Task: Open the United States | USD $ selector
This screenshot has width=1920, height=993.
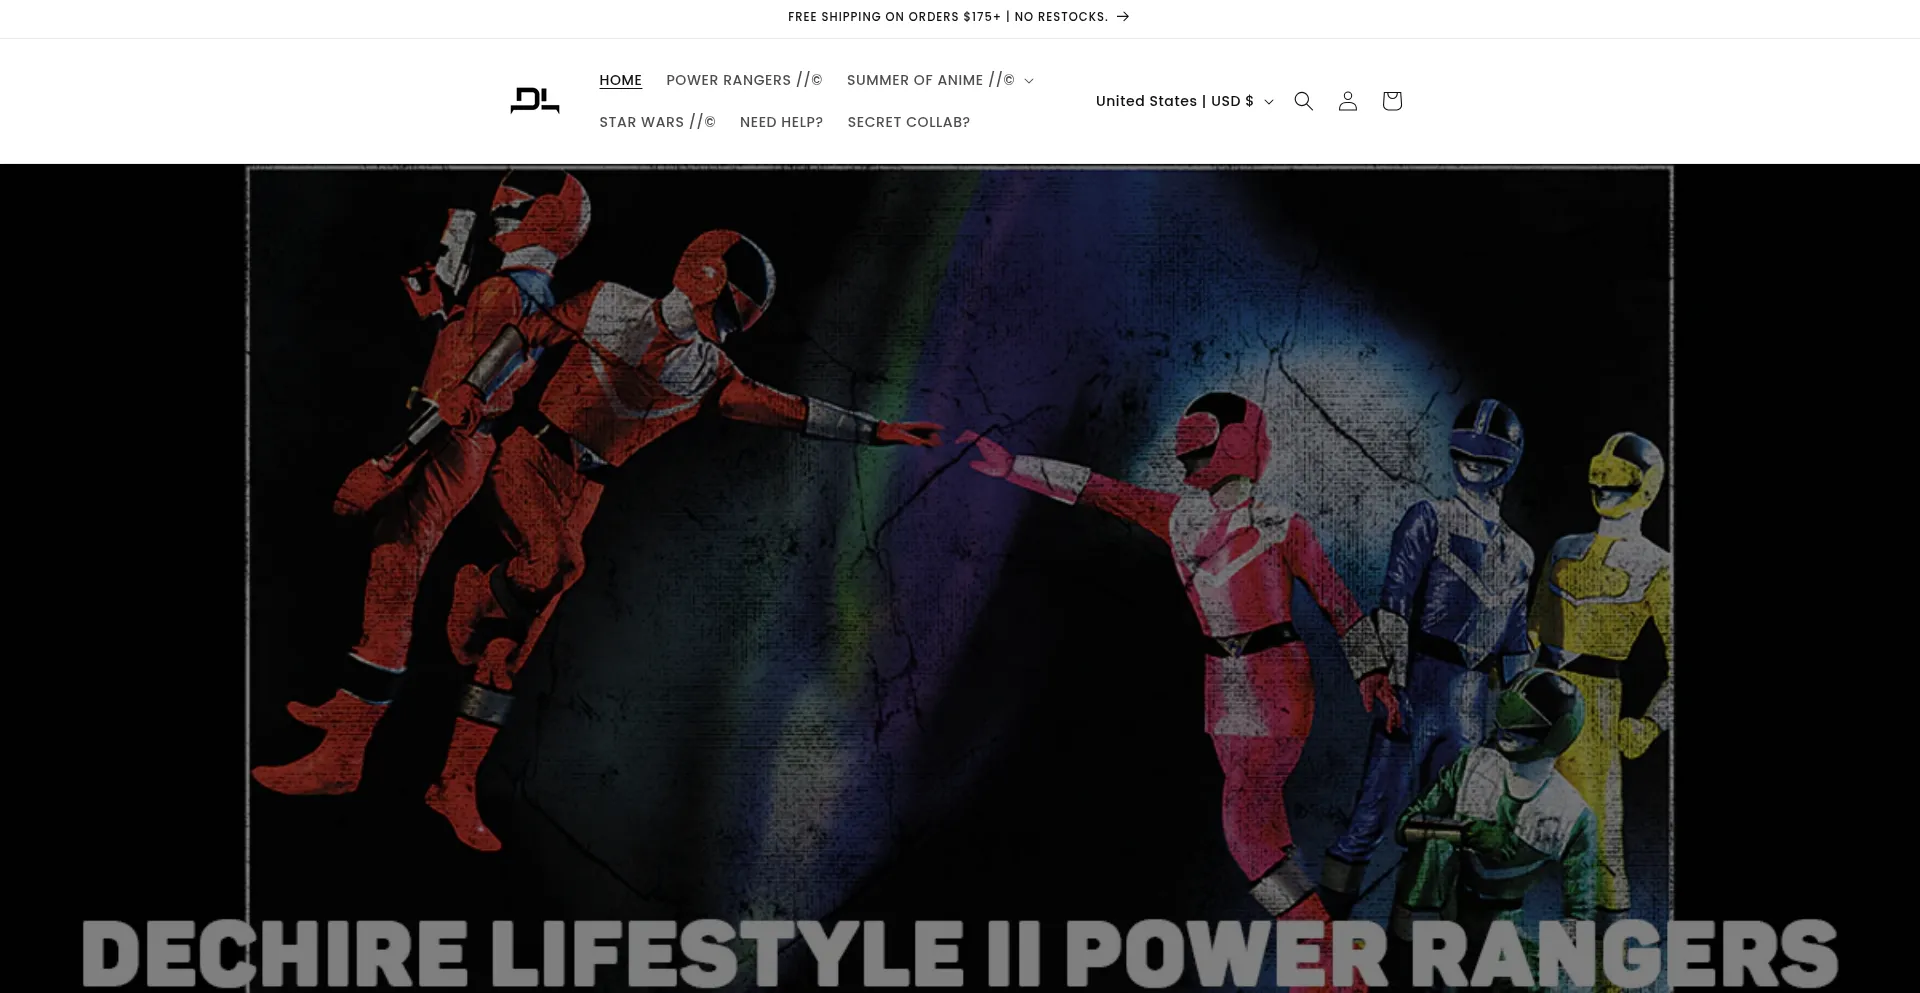Action: coord(1184,101)
